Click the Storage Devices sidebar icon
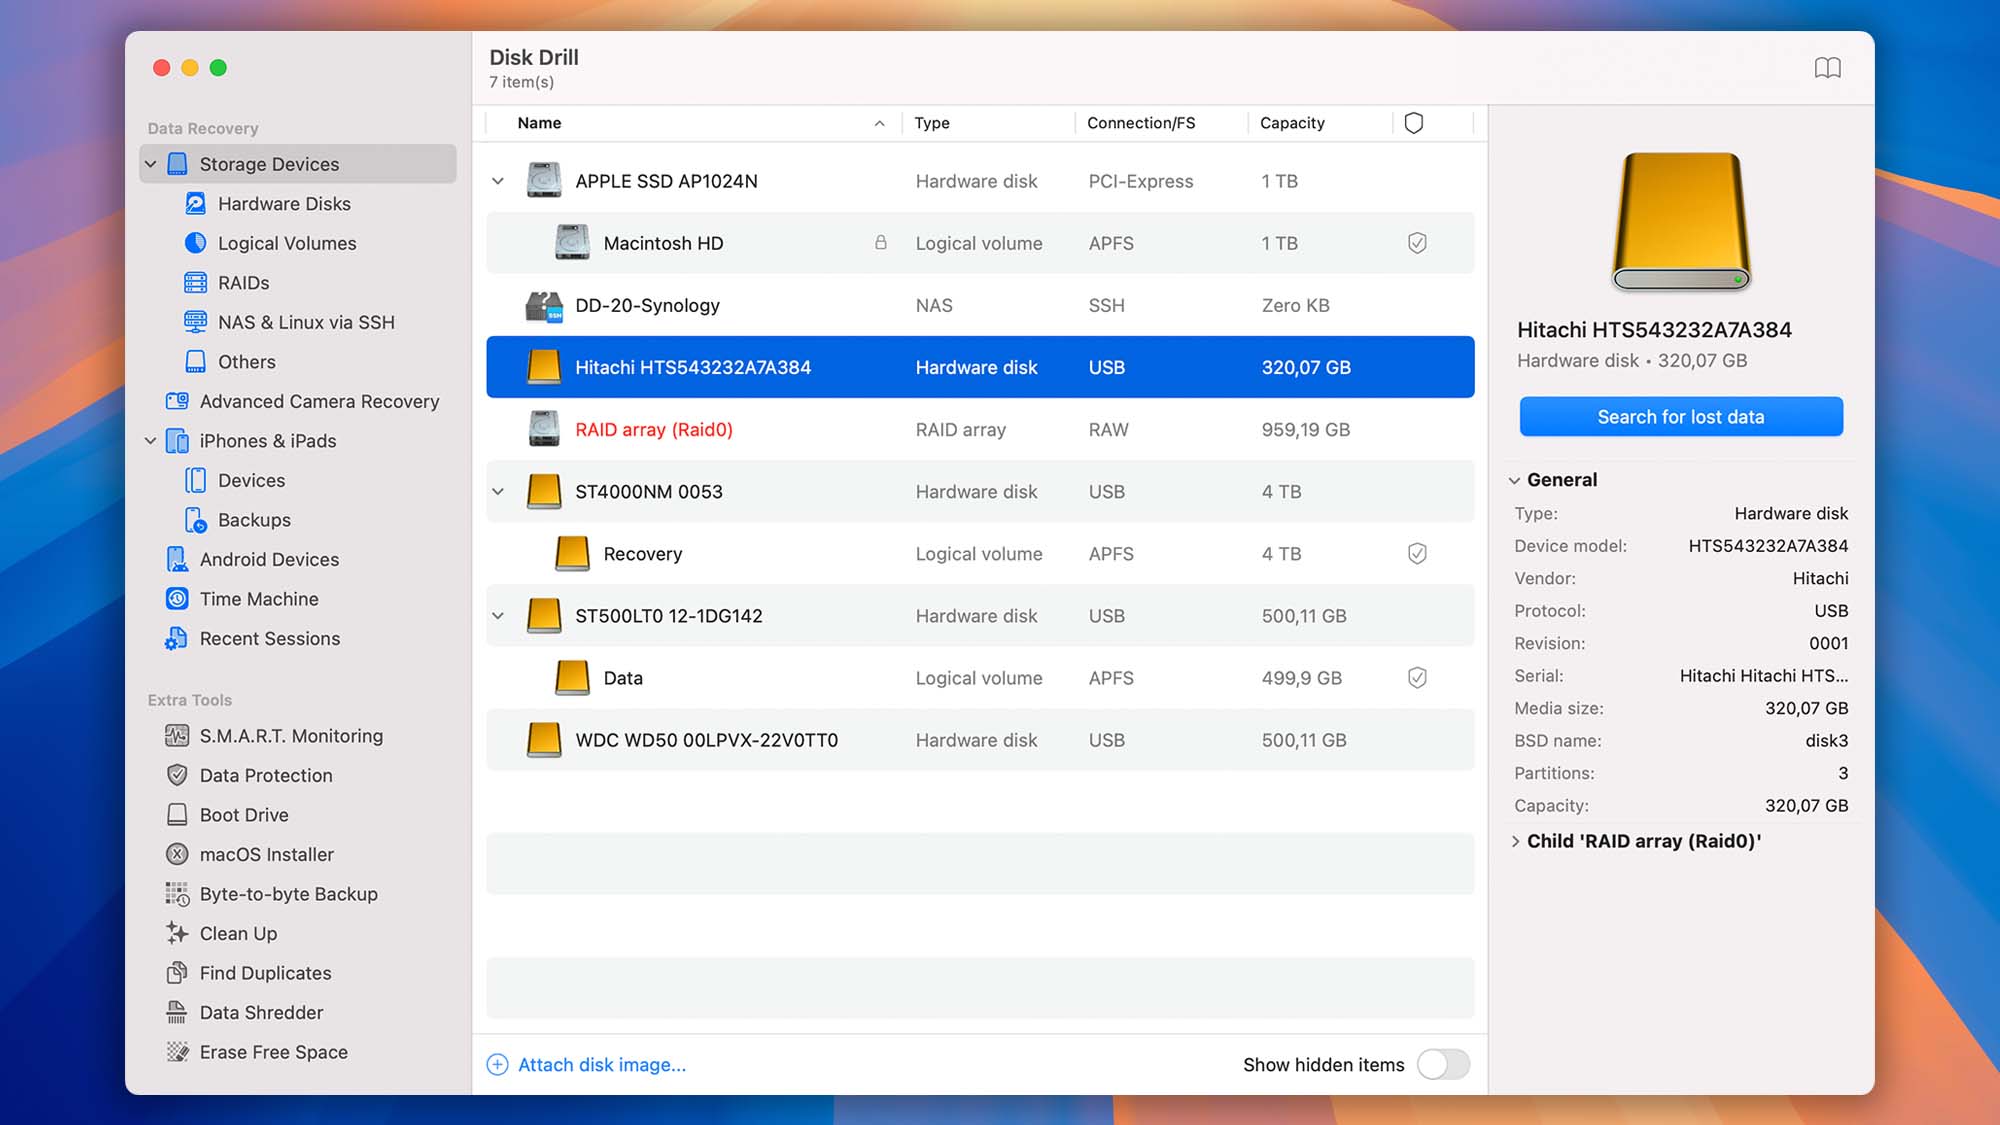Image resolution: width=2000 pixels, height=1125 pixels. tap(177, 164)
